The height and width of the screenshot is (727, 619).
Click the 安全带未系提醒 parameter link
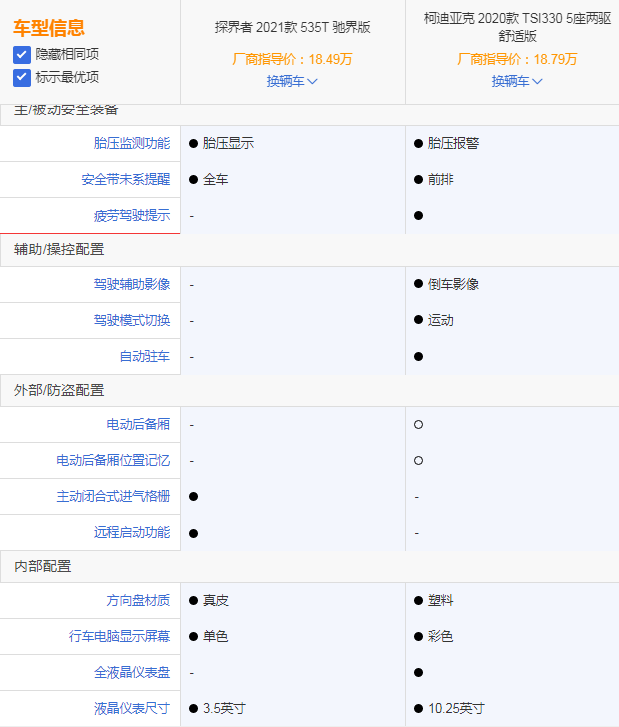click(x=126, y=179)
